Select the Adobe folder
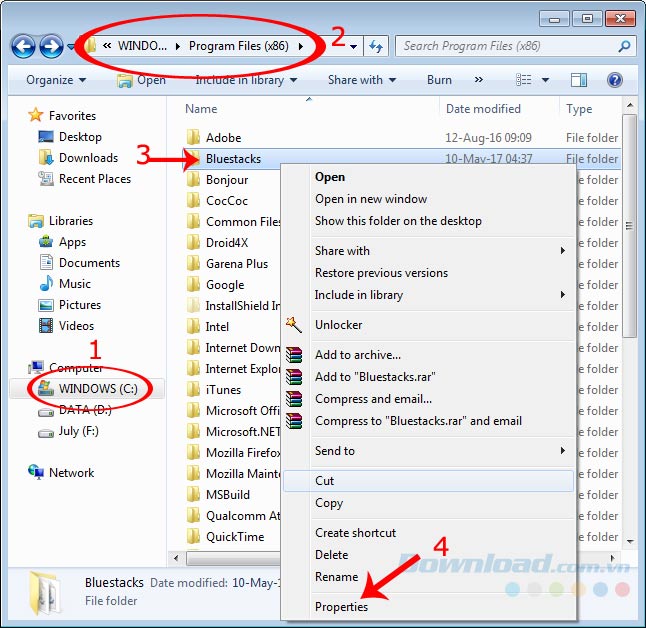Screen dimensions: 646x628 click(x=223, y=138)
